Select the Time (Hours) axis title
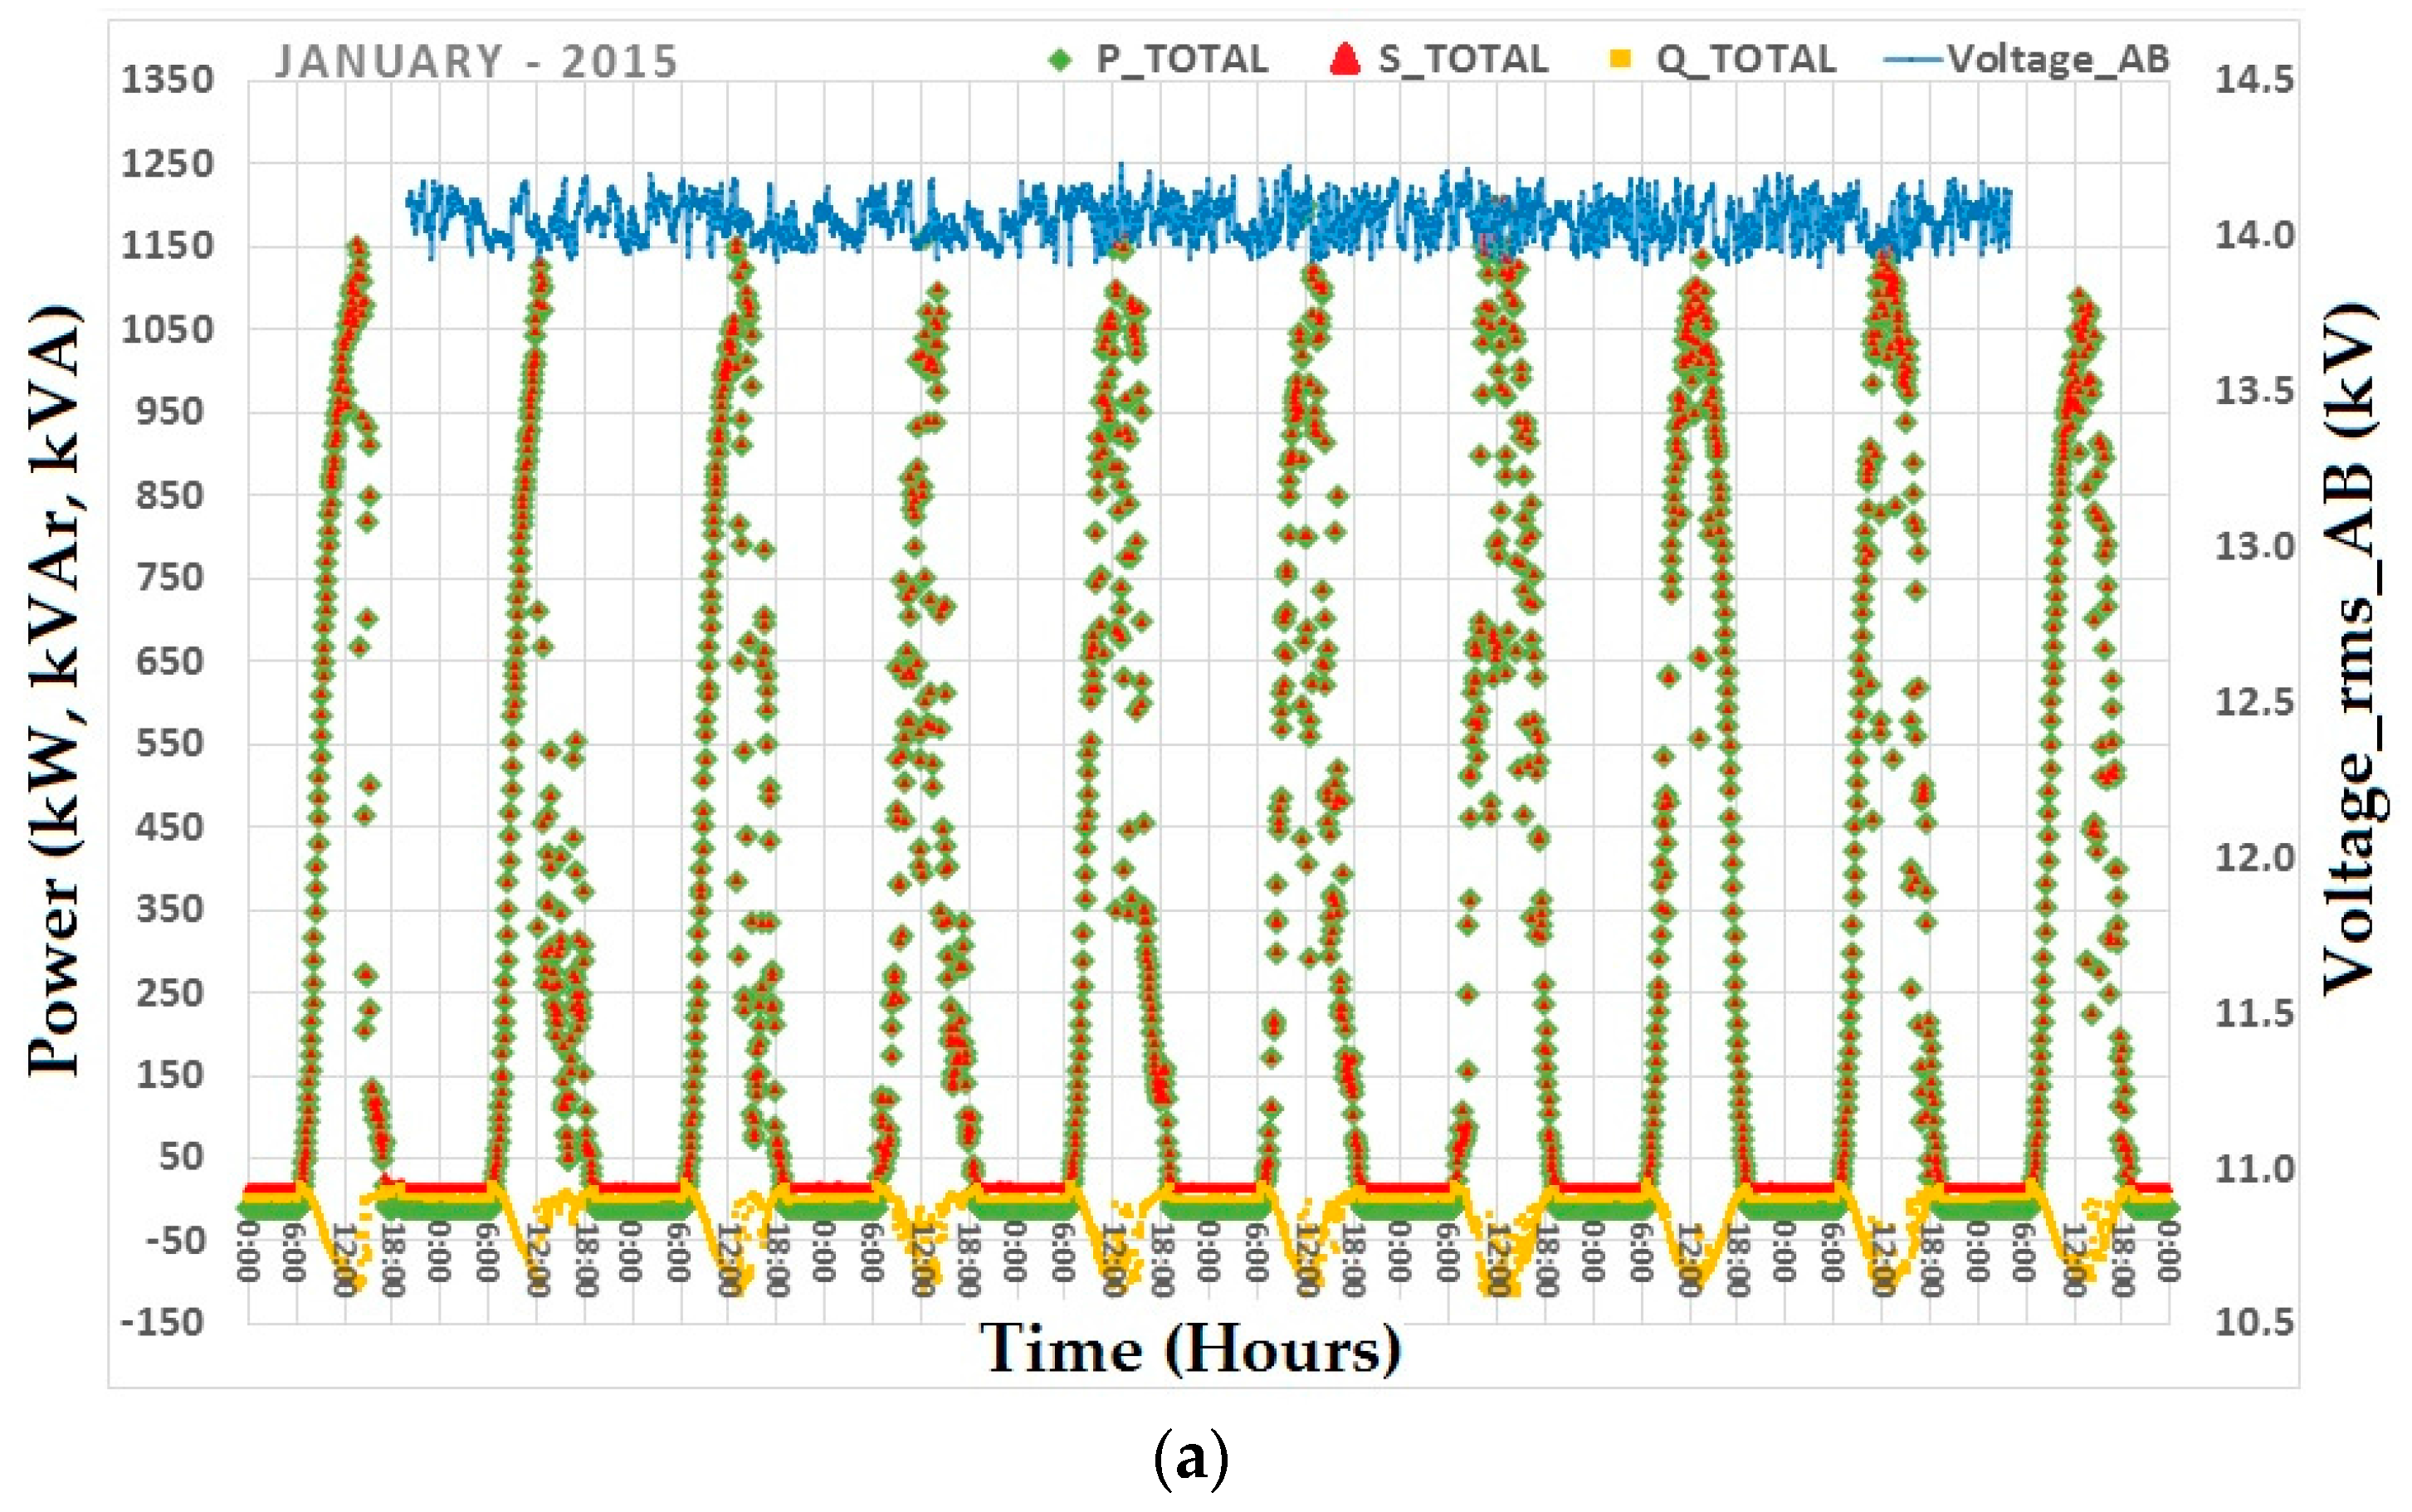2412x1512 pixels. coord(1189,1349)
